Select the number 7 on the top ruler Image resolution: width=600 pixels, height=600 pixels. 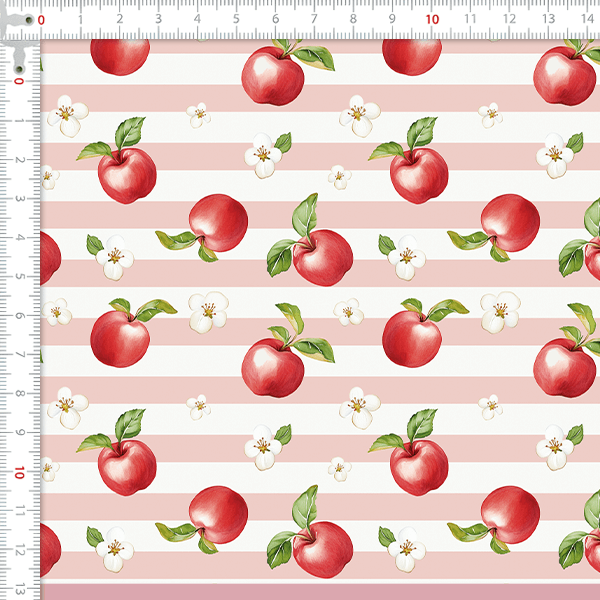pyautogui.click(x=314, y=18)
